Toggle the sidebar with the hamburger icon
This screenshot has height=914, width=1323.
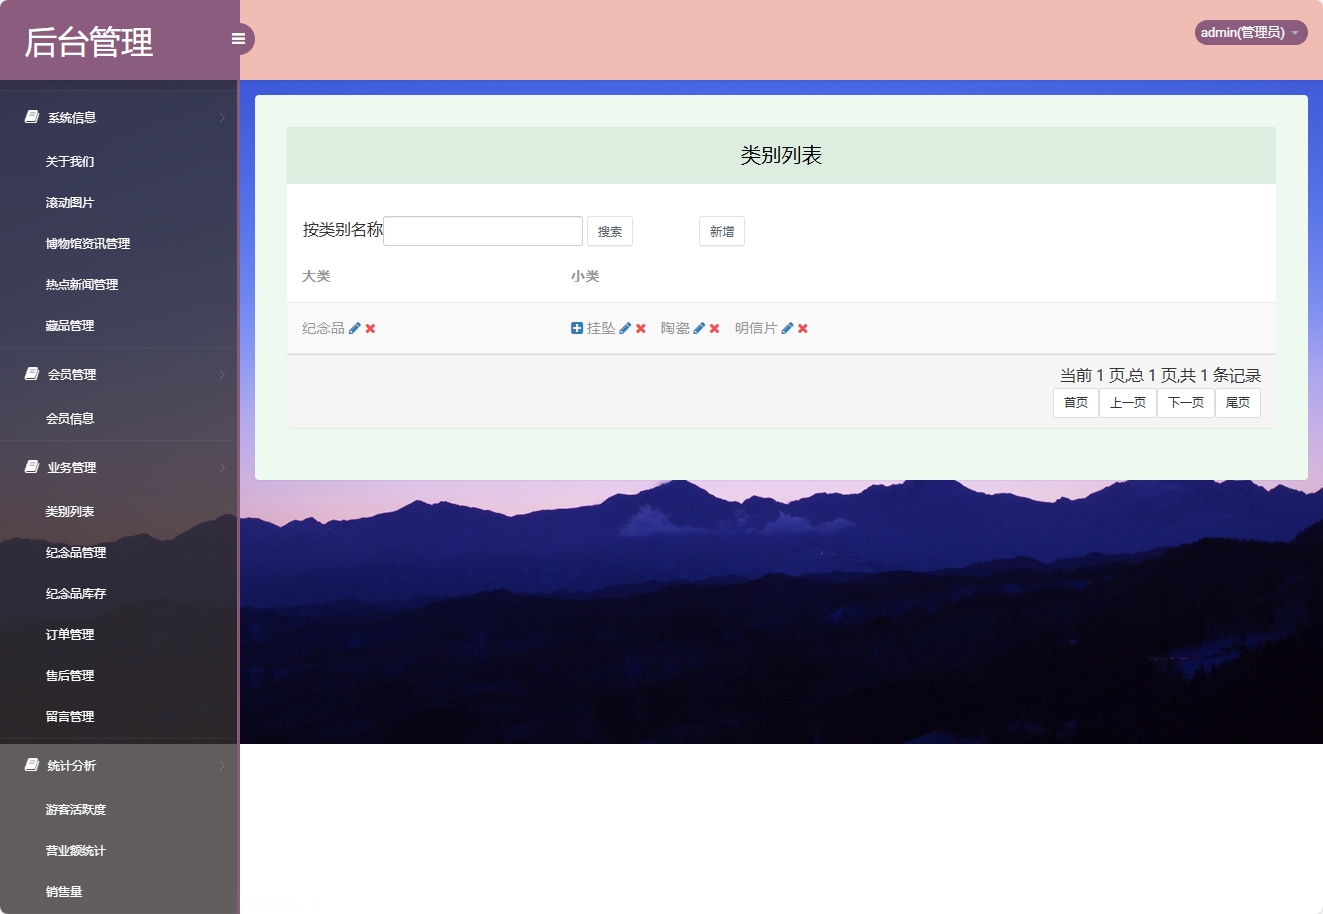click(x=238, y=39)
